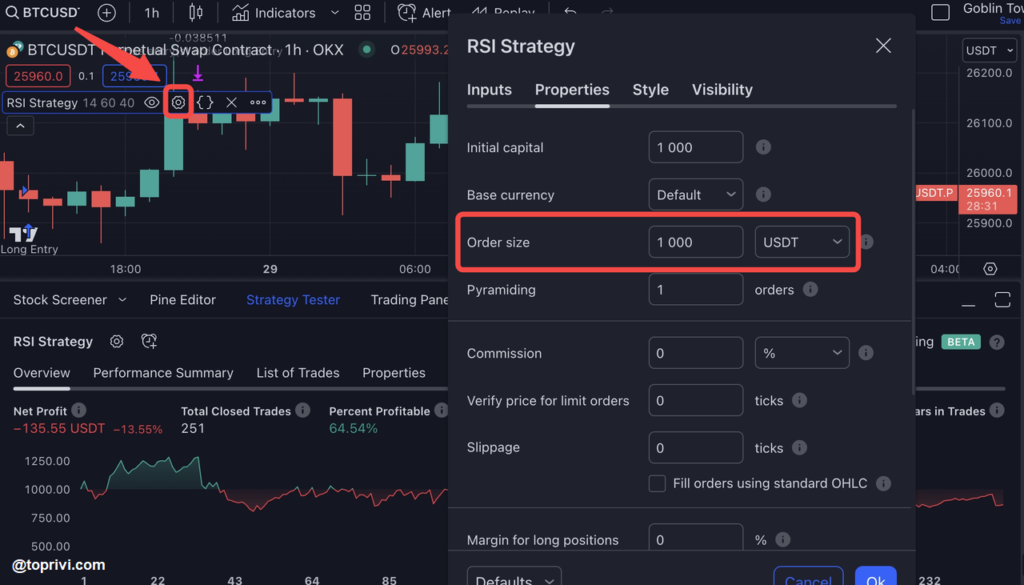
Task: Enable Fill orders using standard OHLC
Action: pos(657,483)
